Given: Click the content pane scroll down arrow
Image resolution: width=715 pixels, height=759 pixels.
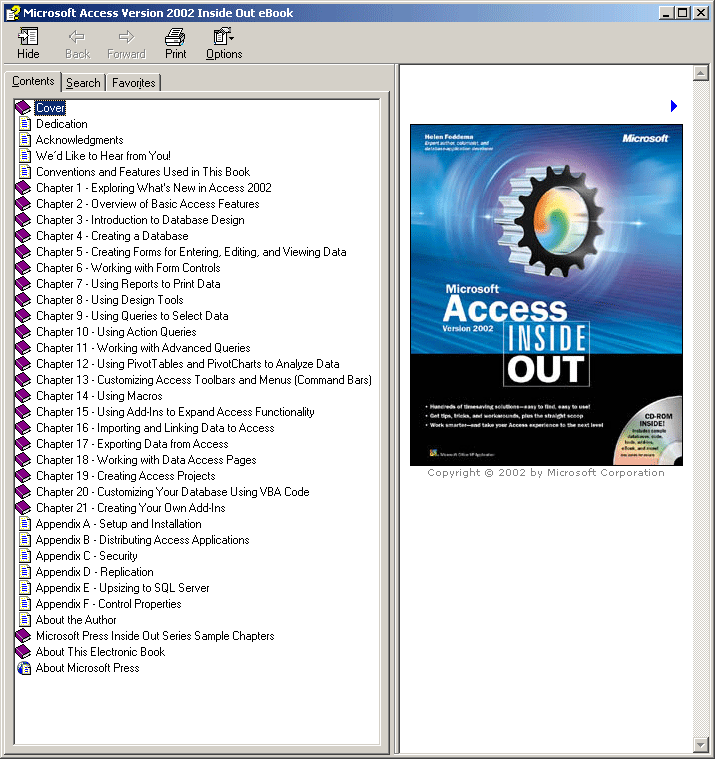Looking at the screenshot, I should (x=700, y=745).
